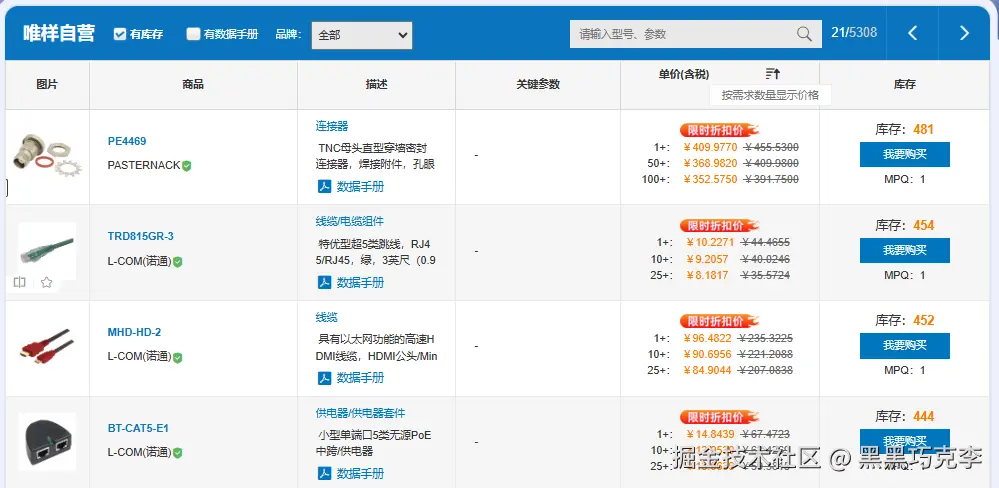The width and height of the screenshot is (999, 488).
Task: Open BT-CAT5-E1 product link
Action: pyautogui.click(x=138, y=428)
